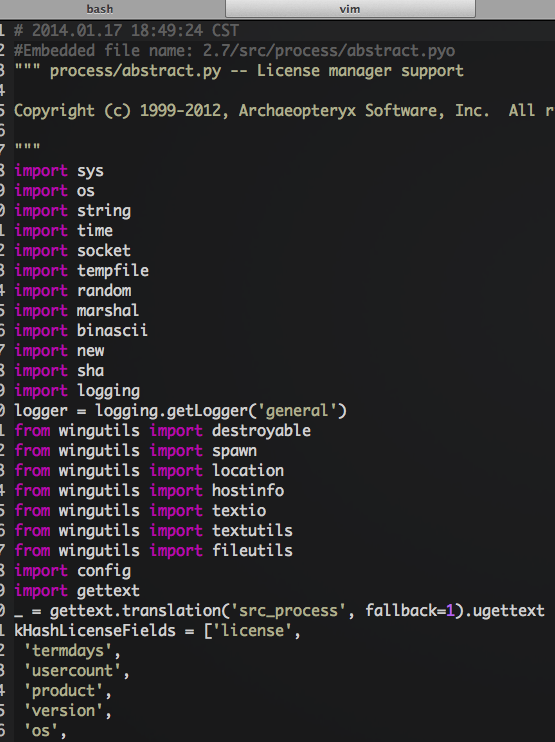Place cursor on 'import marshal' line
This screenshot has width=555, height=742.
click(76, 310)
